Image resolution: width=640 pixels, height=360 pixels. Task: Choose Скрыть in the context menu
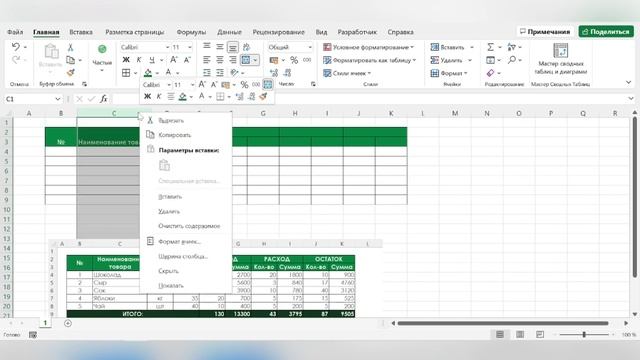tap(168, 271)
